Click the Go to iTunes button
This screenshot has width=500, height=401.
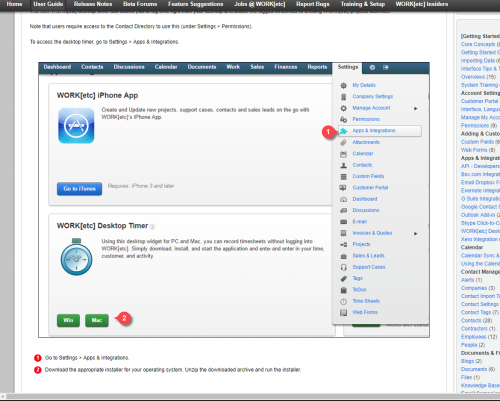[x=79, y=189]
